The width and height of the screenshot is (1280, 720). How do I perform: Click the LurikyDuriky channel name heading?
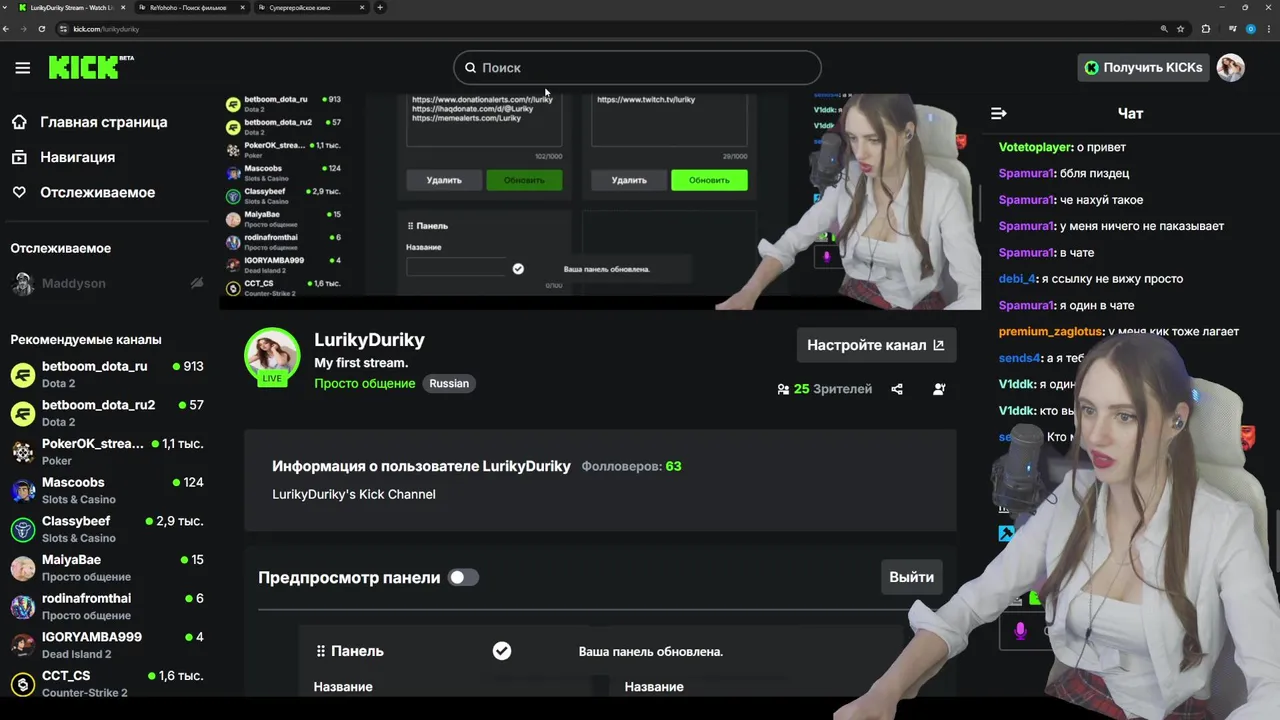point(369,340)
